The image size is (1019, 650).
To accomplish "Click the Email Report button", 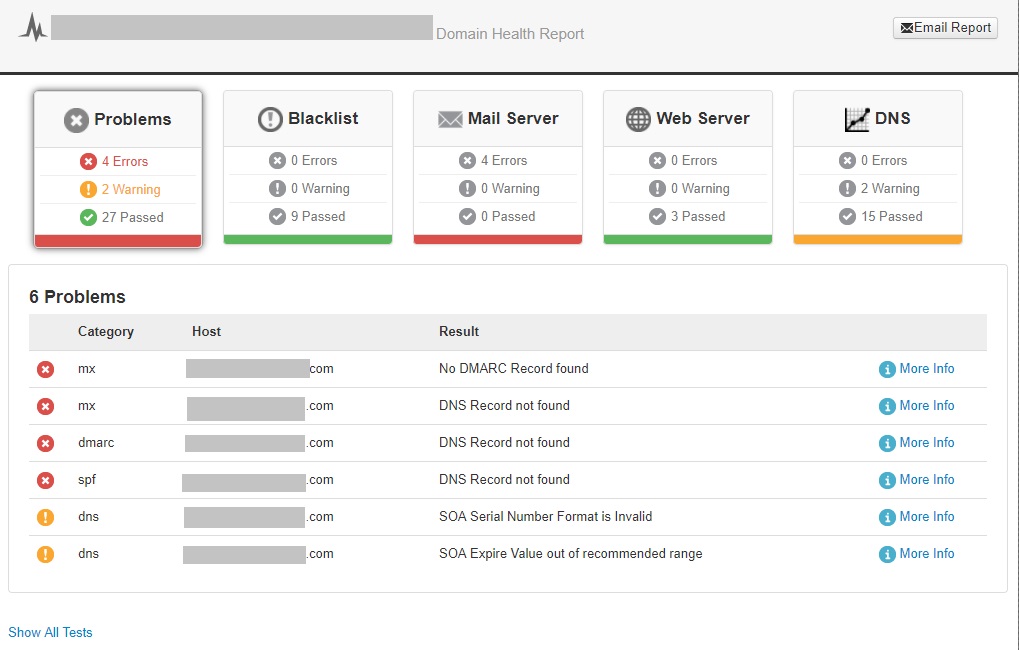I will point(945,28).
